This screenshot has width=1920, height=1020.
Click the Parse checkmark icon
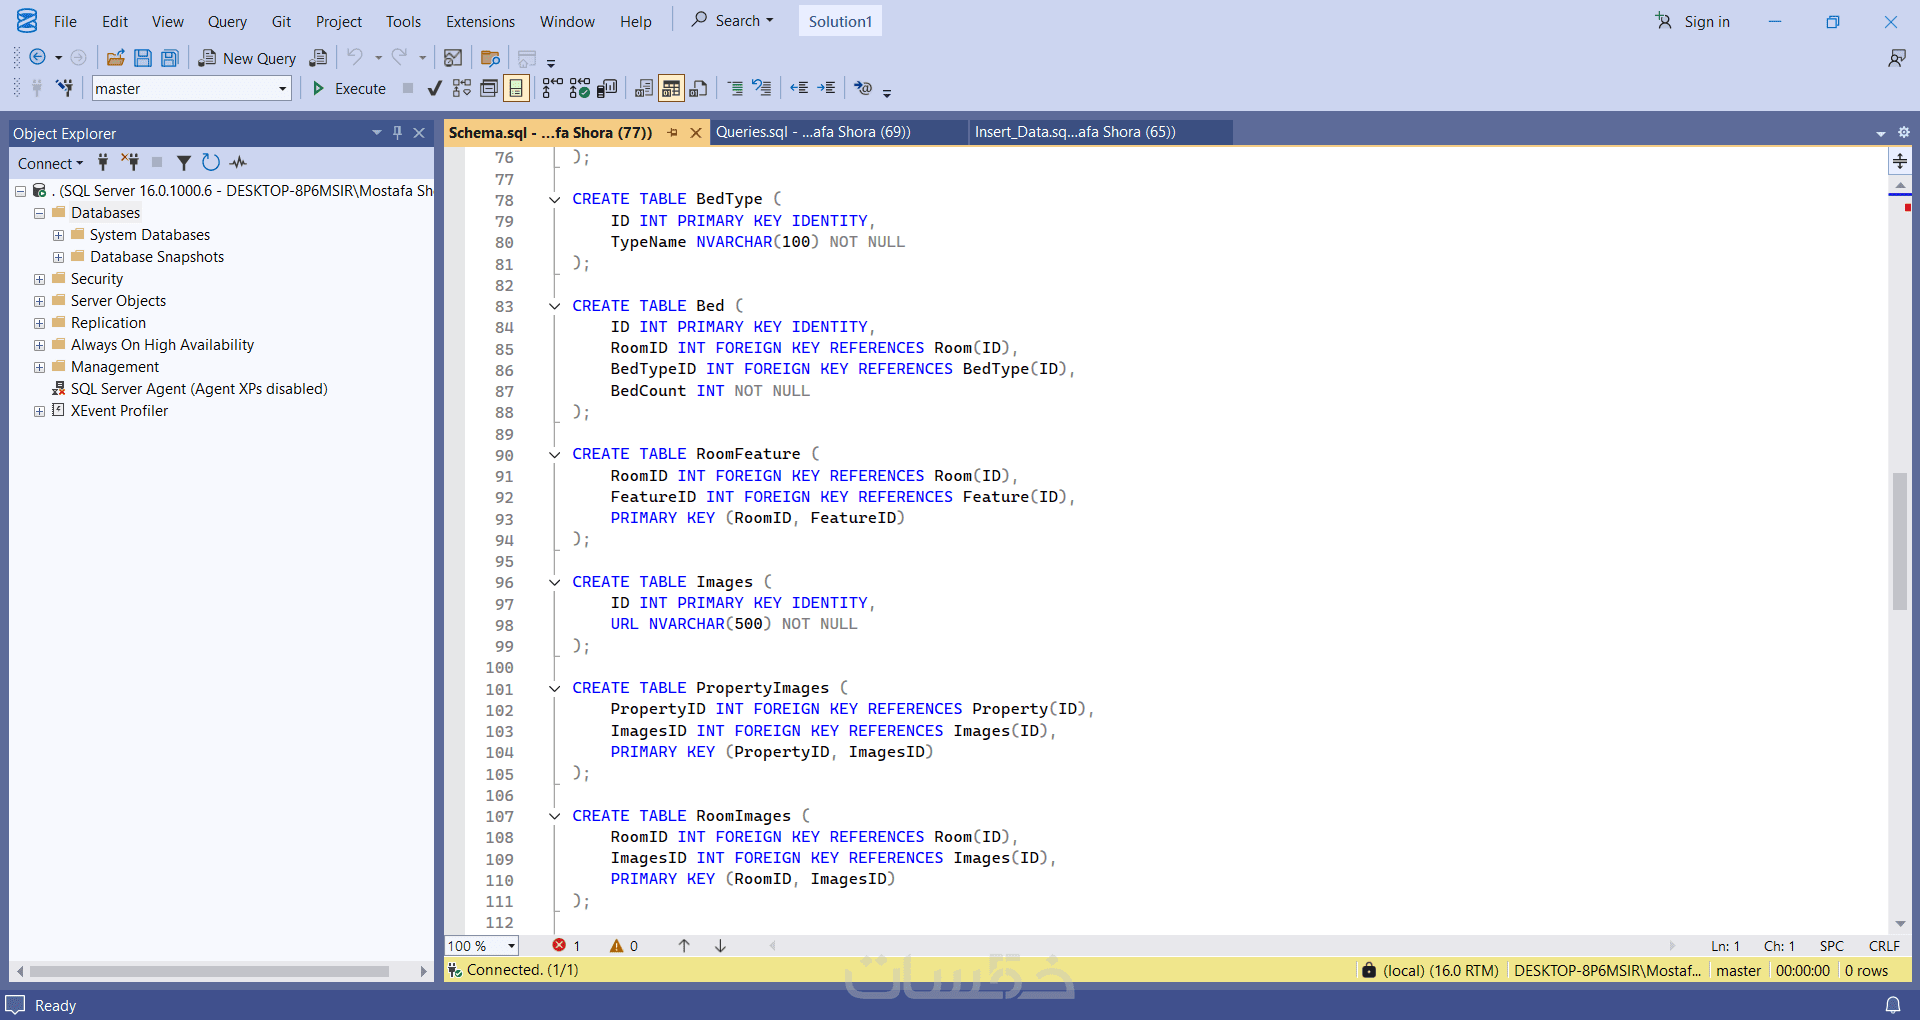[x=434, y=89]
